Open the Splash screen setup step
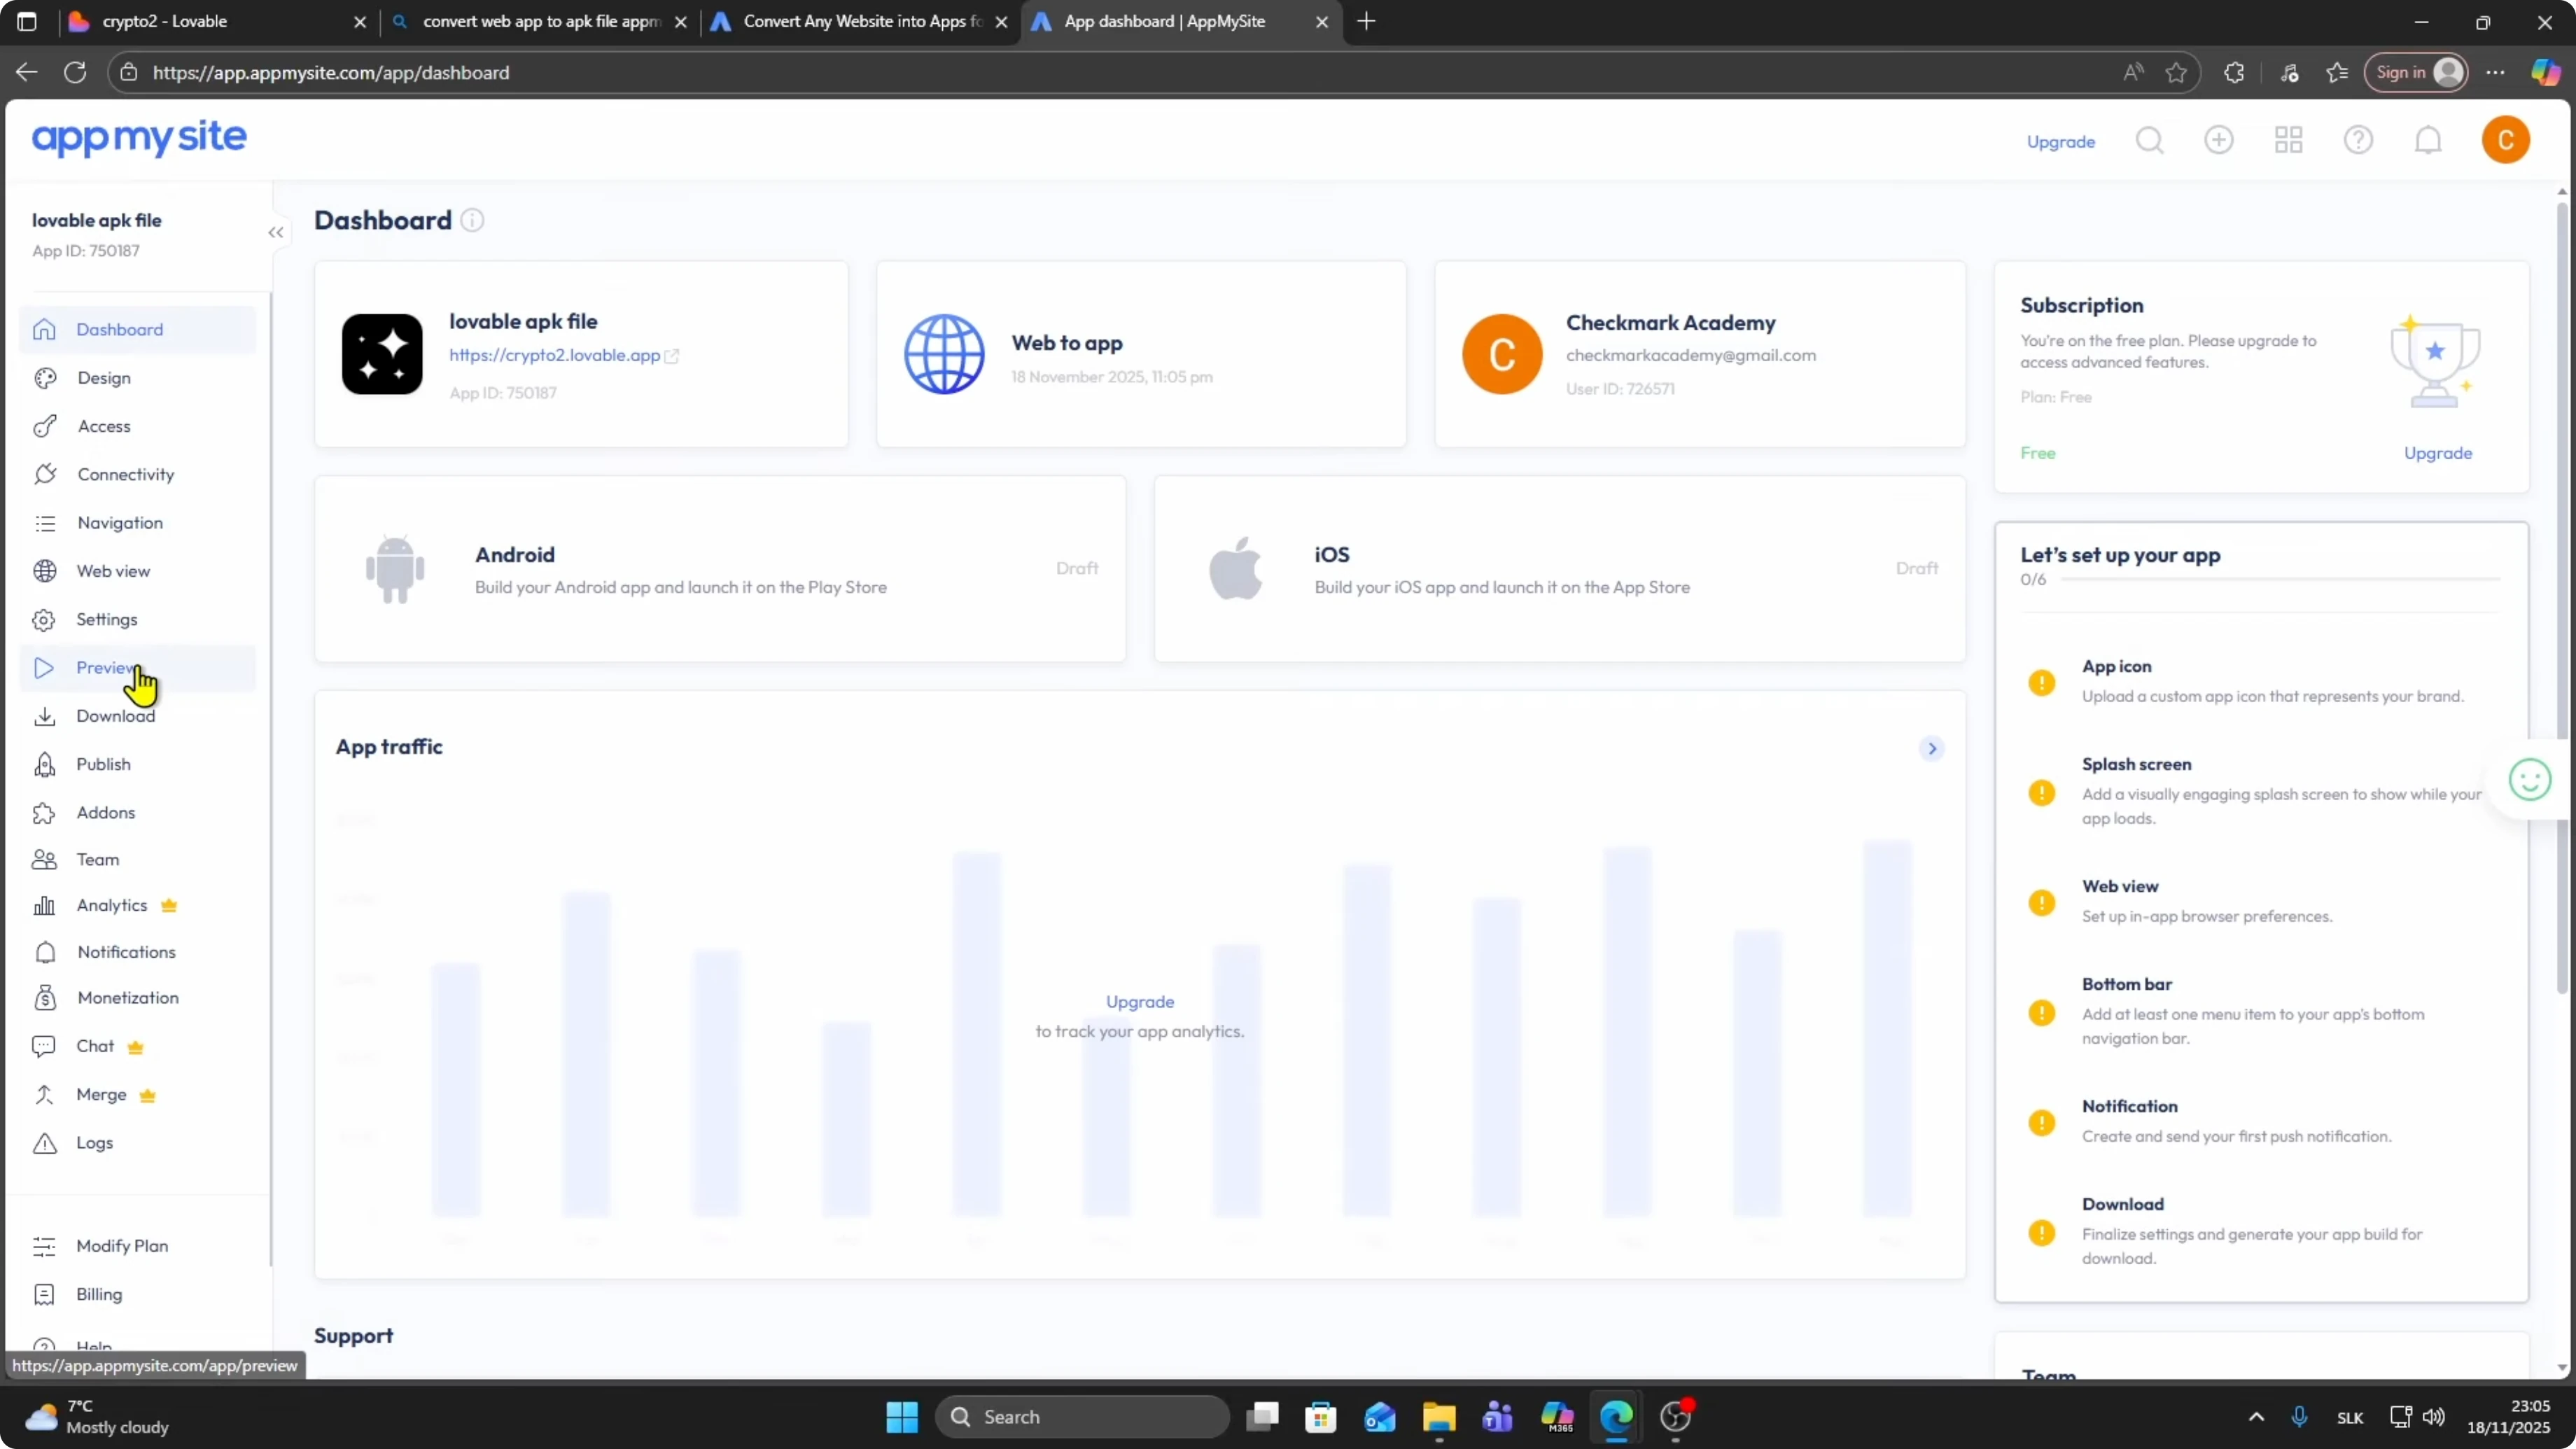2576x1449 pixels. [2262, 791]
